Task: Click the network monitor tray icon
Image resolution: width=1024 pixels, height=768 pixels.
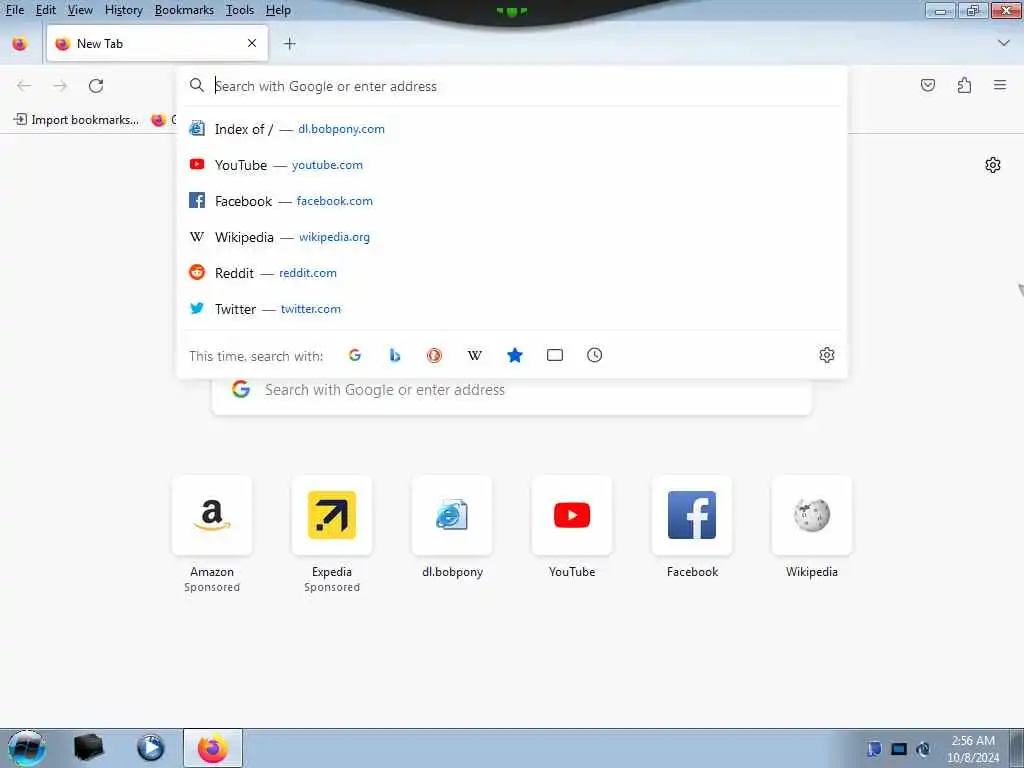Action: pyautogui.click(x=899, y=749)
